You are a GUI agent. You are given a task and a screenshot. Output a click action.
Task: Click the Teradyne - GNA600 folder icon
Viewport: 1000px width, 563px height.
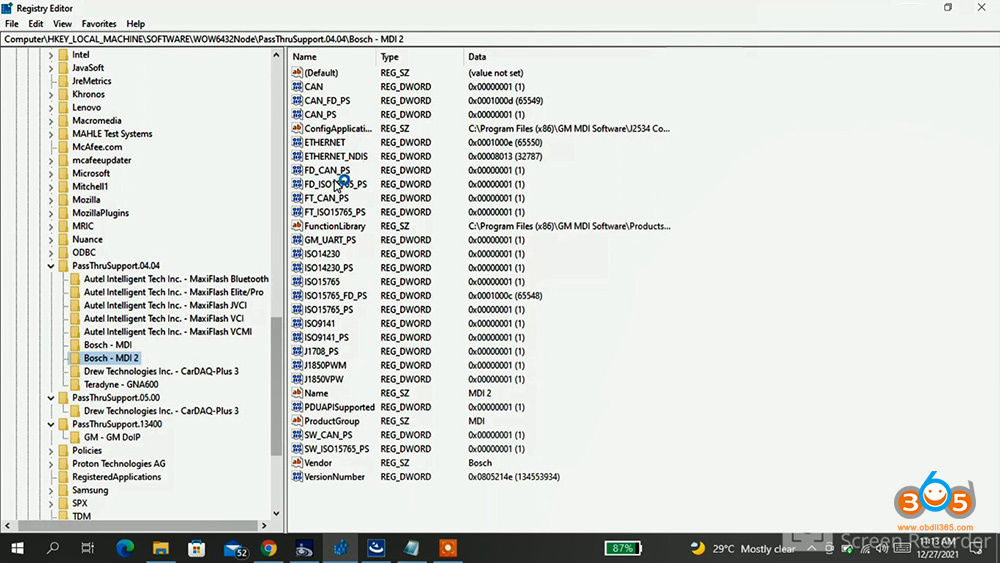75,384
